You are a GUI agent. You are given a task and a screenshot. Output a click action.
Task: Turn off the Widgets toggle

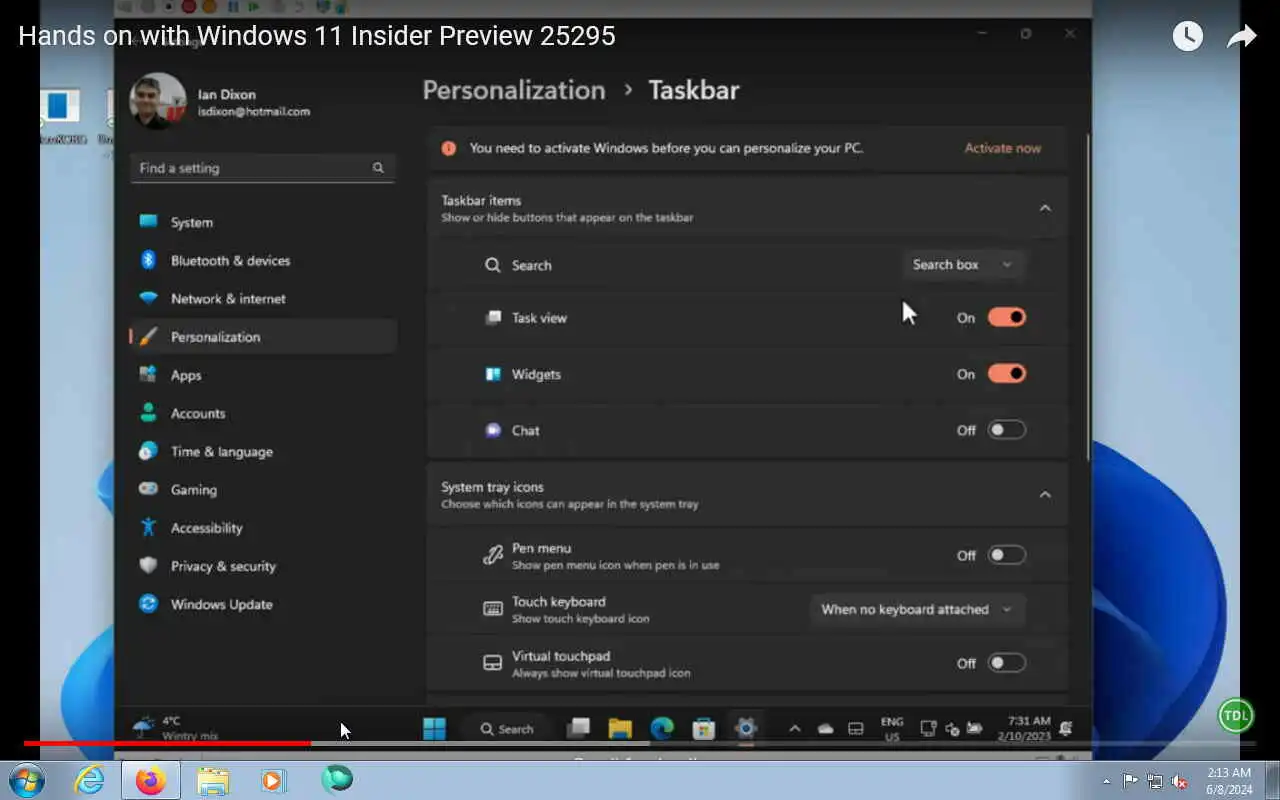tap(1007, 374)
